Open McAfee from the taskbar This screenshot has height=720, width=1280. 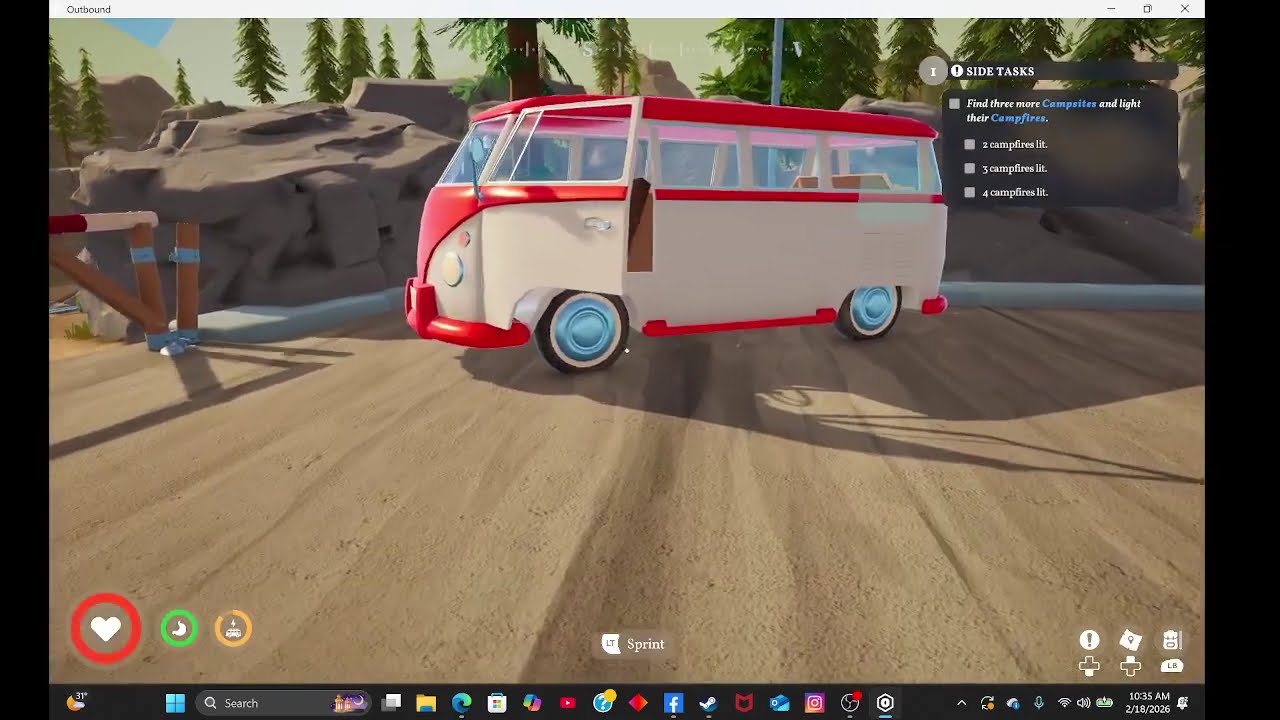744,703
